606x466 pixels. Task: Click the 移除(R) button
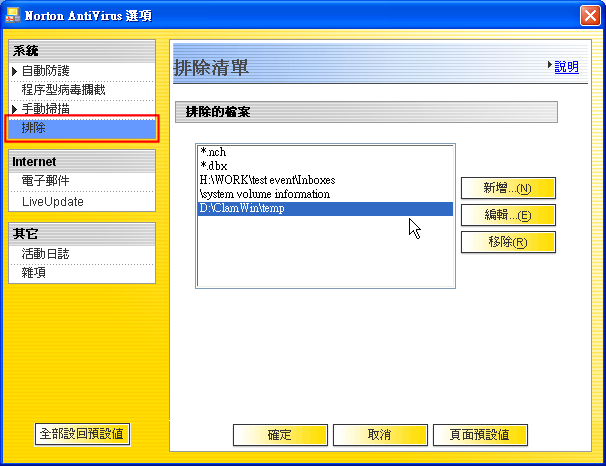click(x=508, y=242)
